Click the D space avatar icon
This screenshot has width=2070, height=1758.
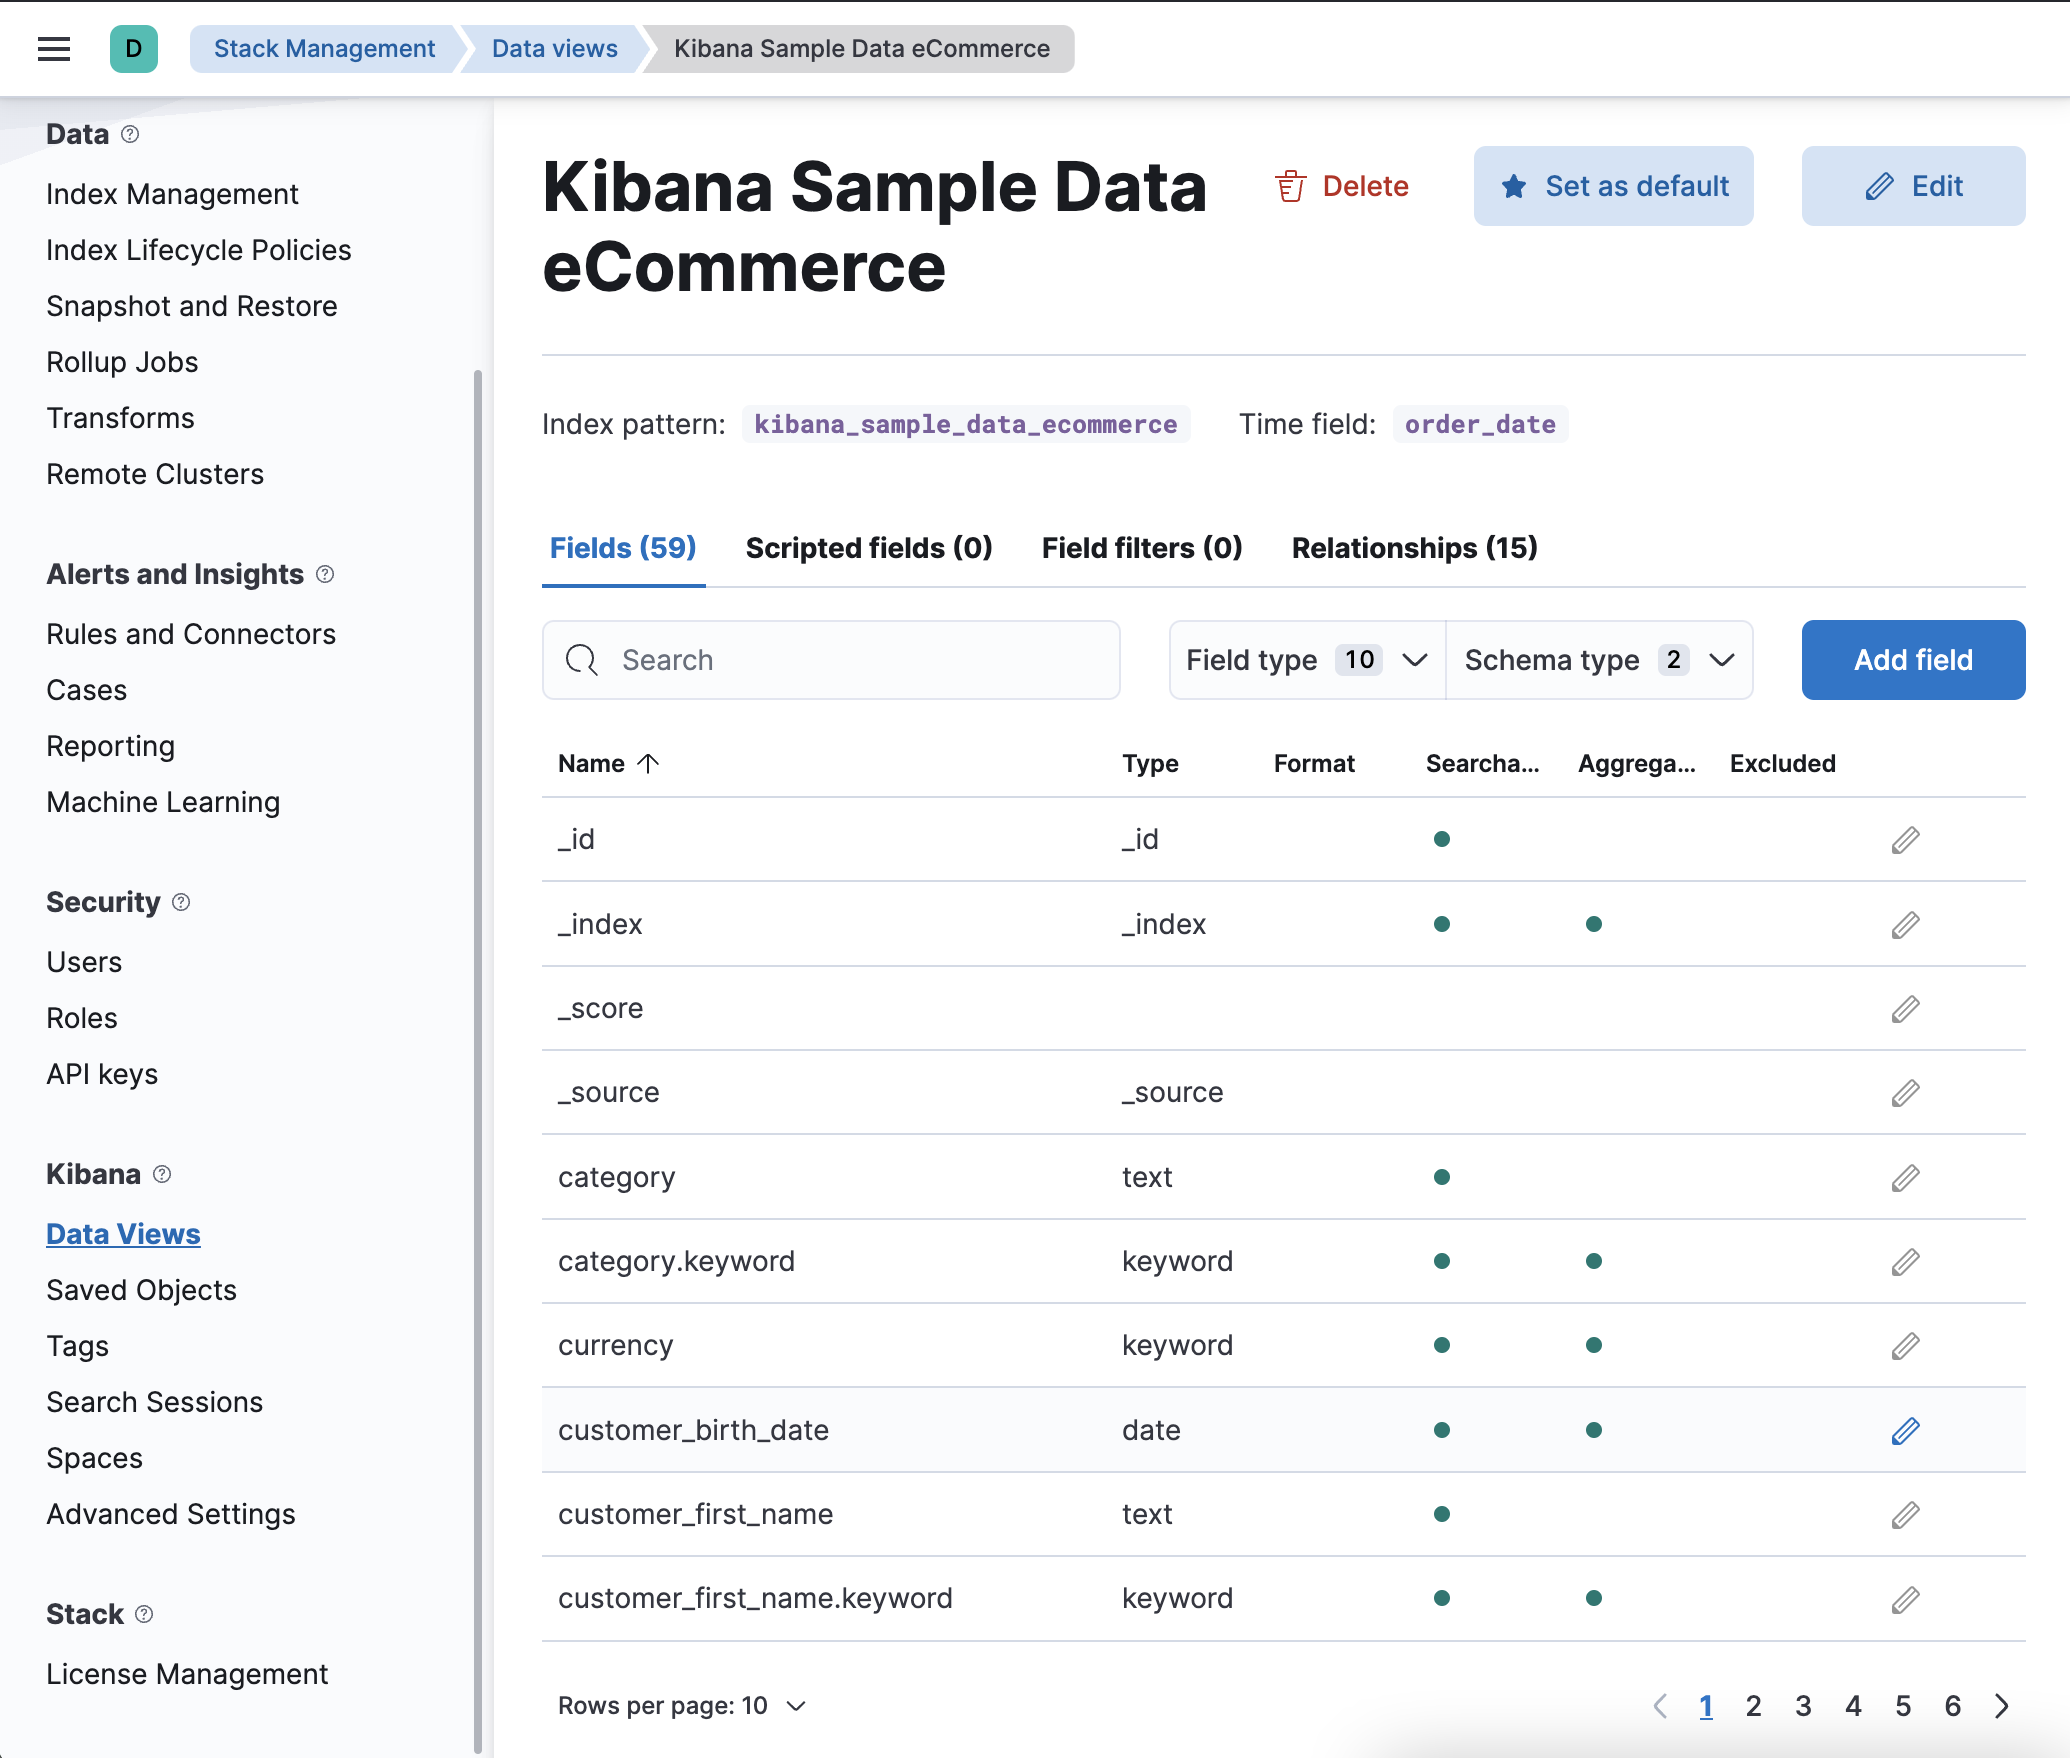[x=134, y=48]
